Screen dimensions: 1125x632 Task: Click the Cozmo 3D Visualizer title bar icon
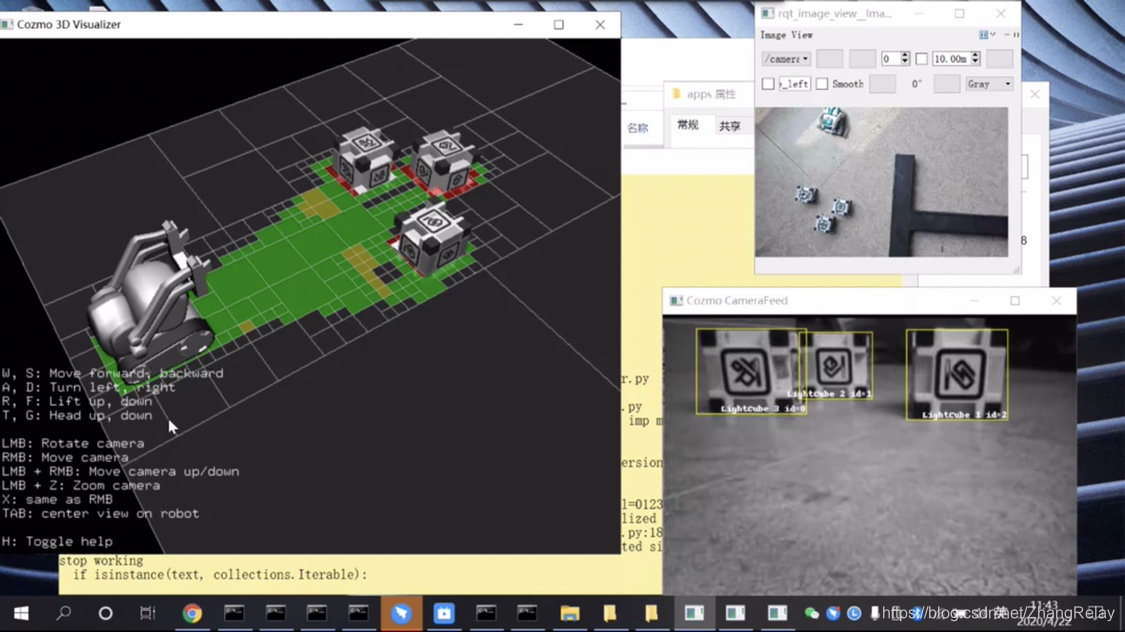coord(7,24)
